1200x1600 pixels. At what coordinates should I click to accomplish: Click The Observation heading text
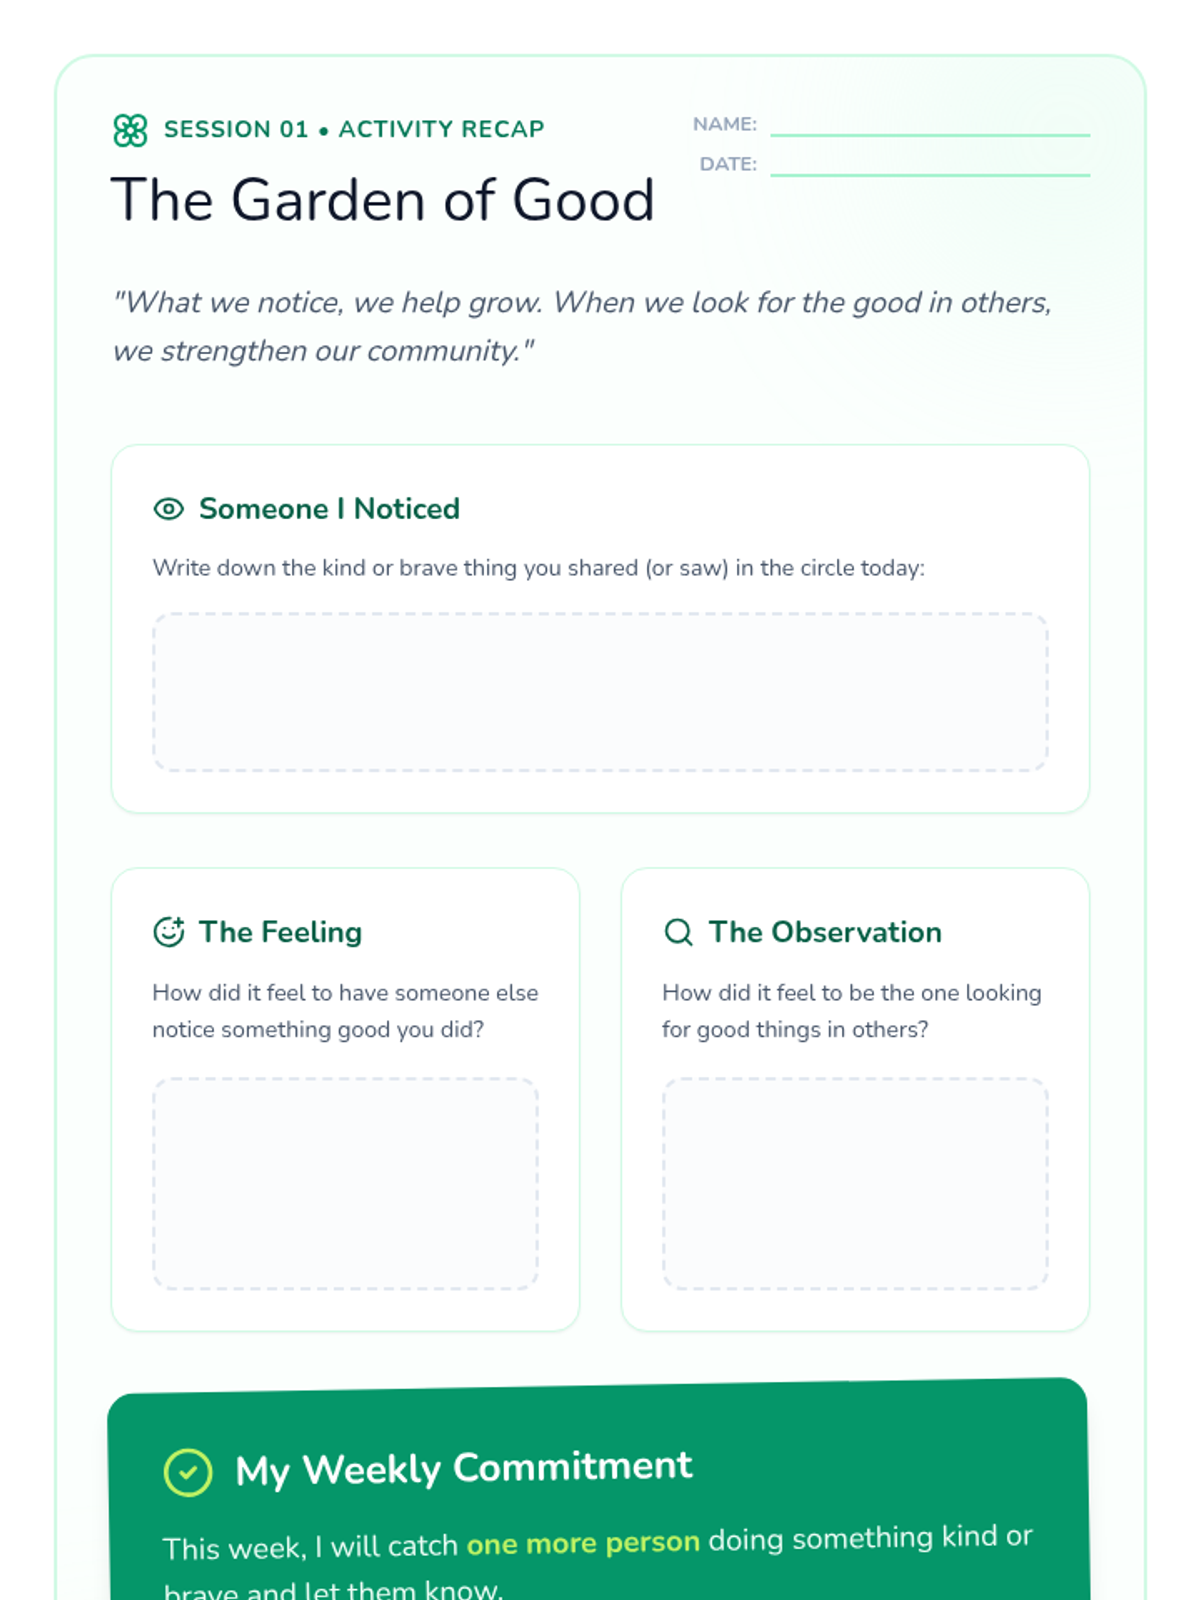click(x=825, y=932)
